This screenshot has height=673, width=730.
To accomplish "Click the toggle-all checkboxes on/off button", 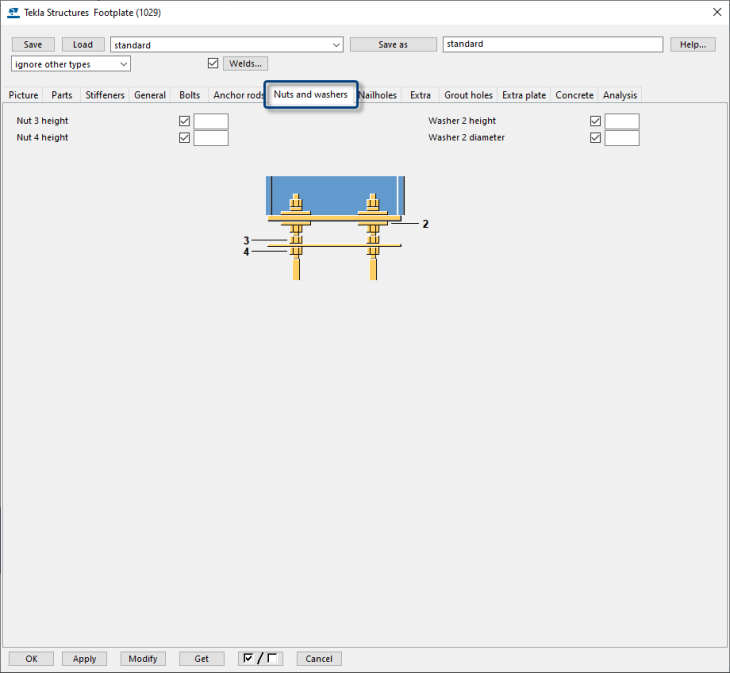I will point(261,658).
